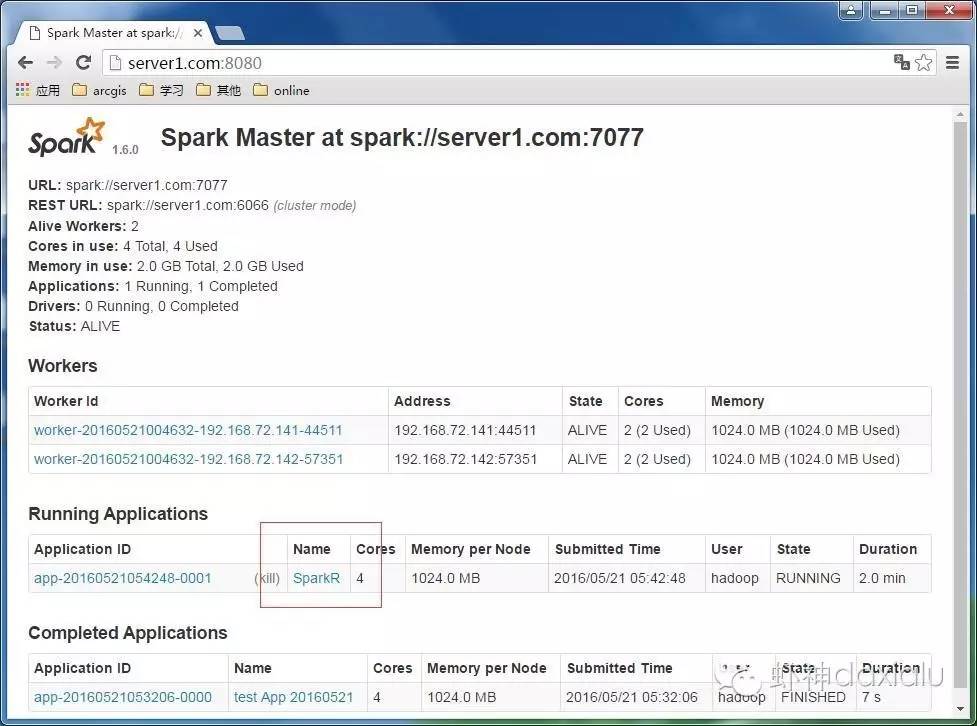Click the REST URL spark://server1.com:6066 text
The width and height of the screenshot is (977, 726).
point(188,205)
